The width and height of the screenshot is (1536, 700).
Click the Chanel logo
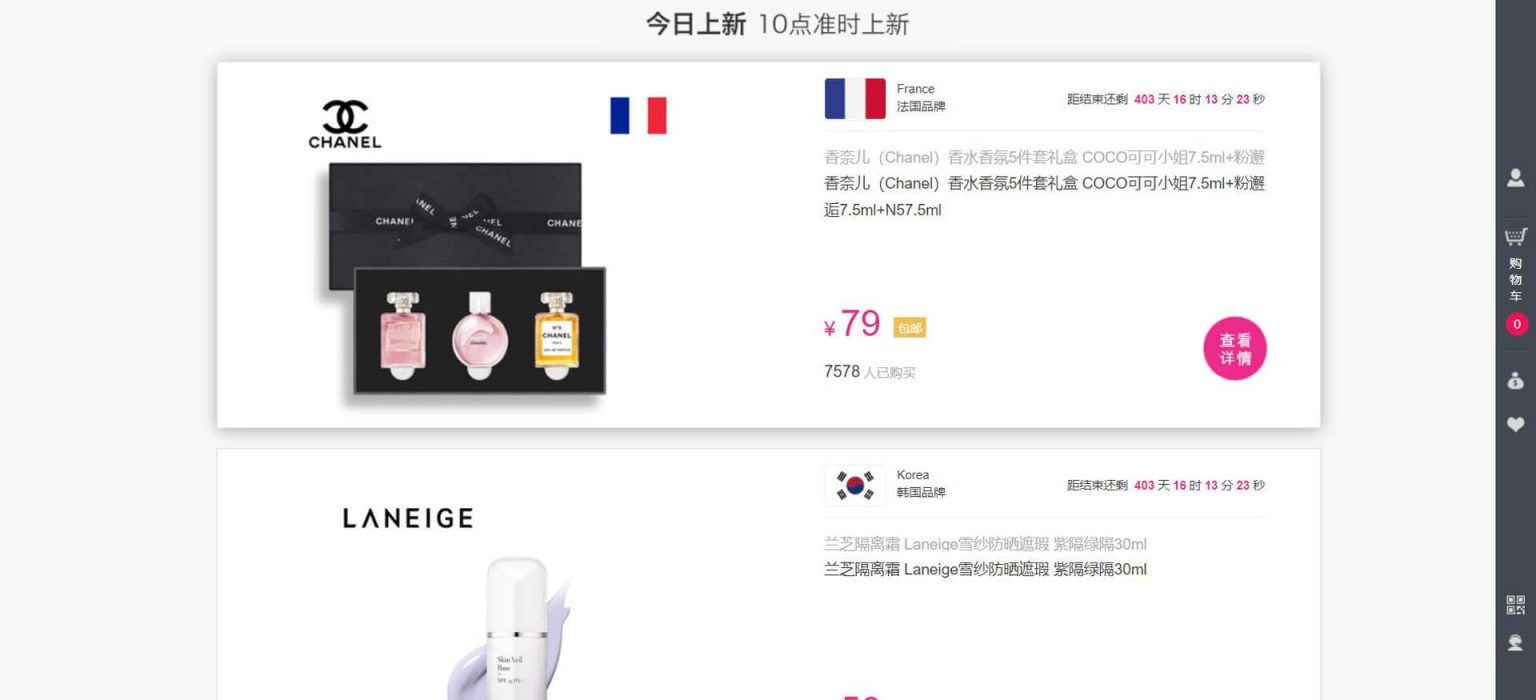coord(345,124)
